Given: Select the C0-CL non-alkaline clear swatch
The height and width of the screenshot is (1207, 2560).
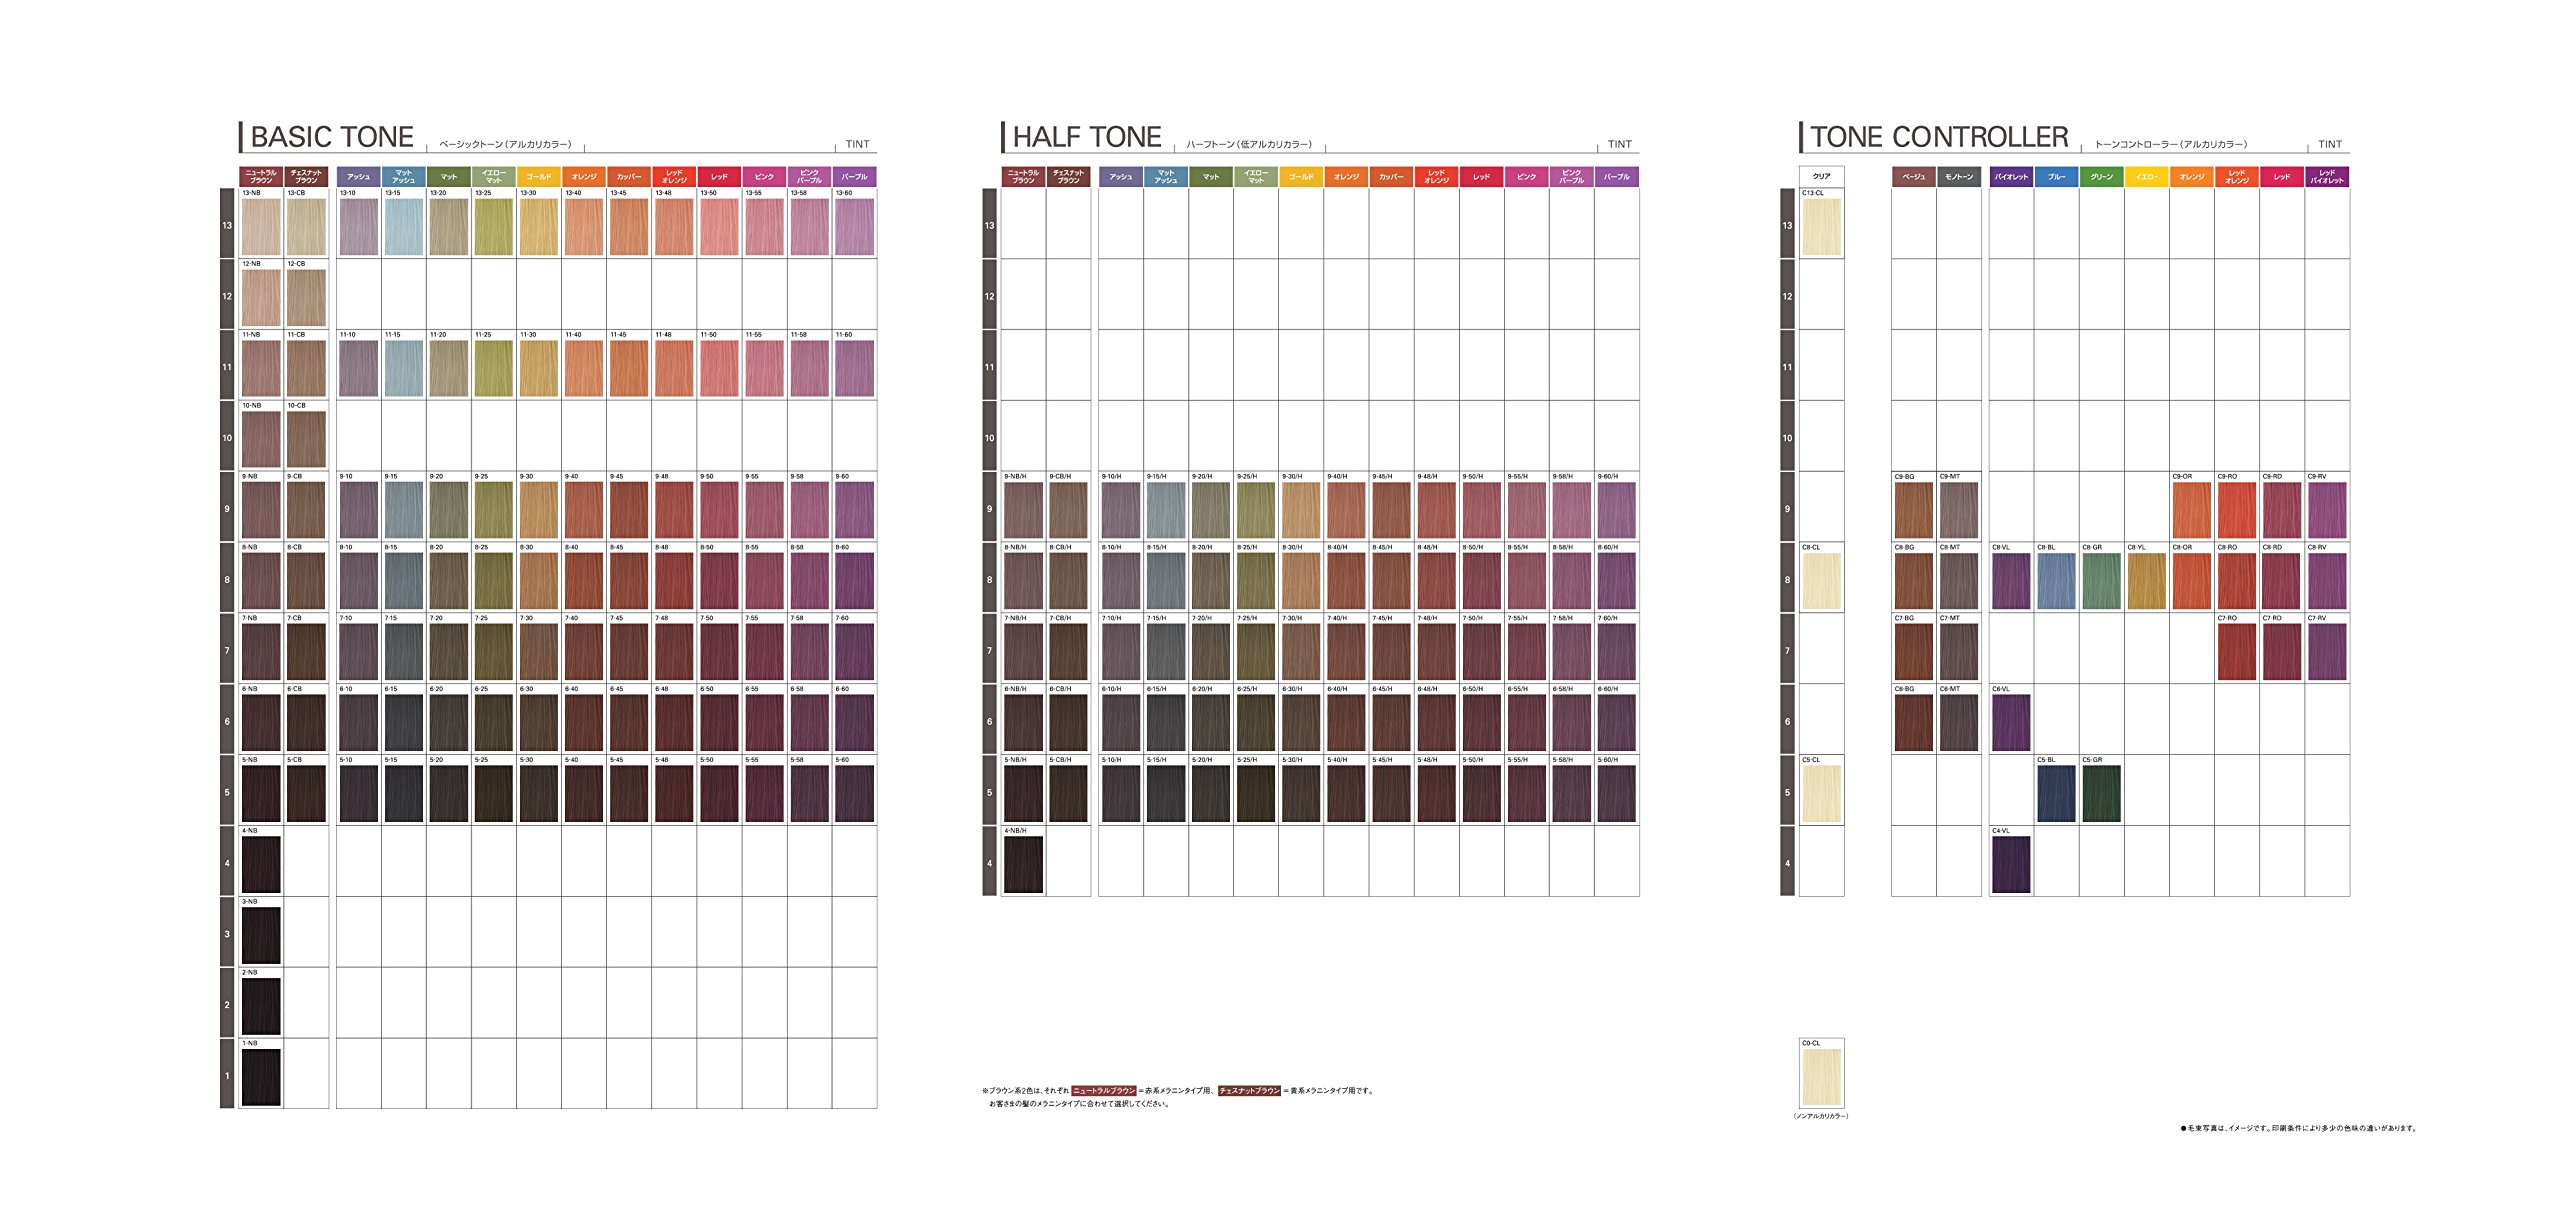Looking at the screenshot, I should [1821, 1076].
